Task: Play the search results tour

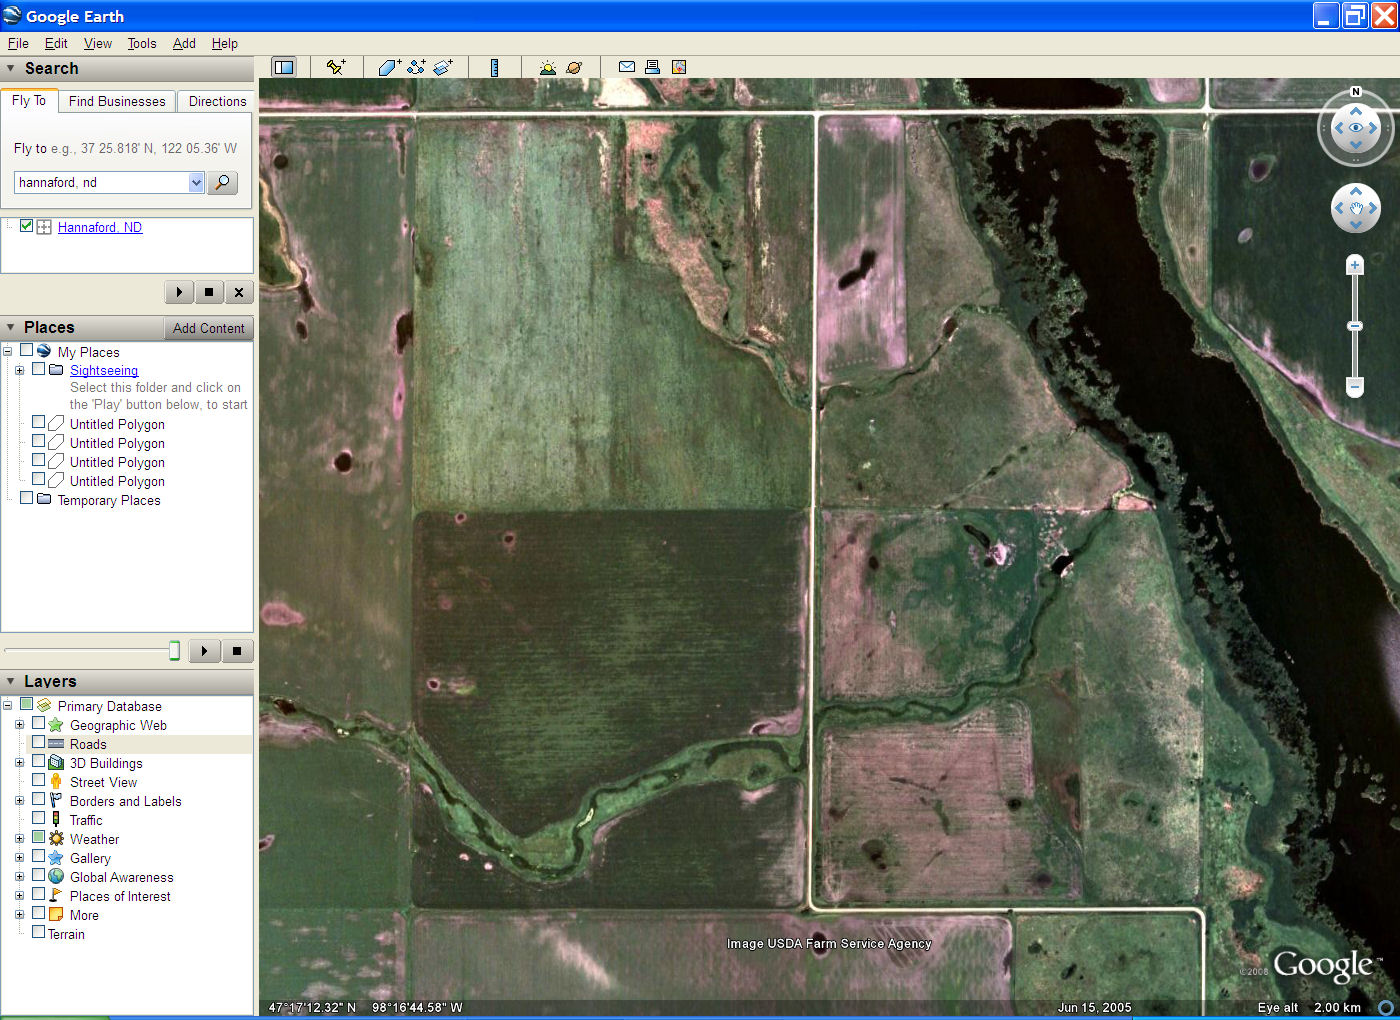Action: tap(179, 292)
